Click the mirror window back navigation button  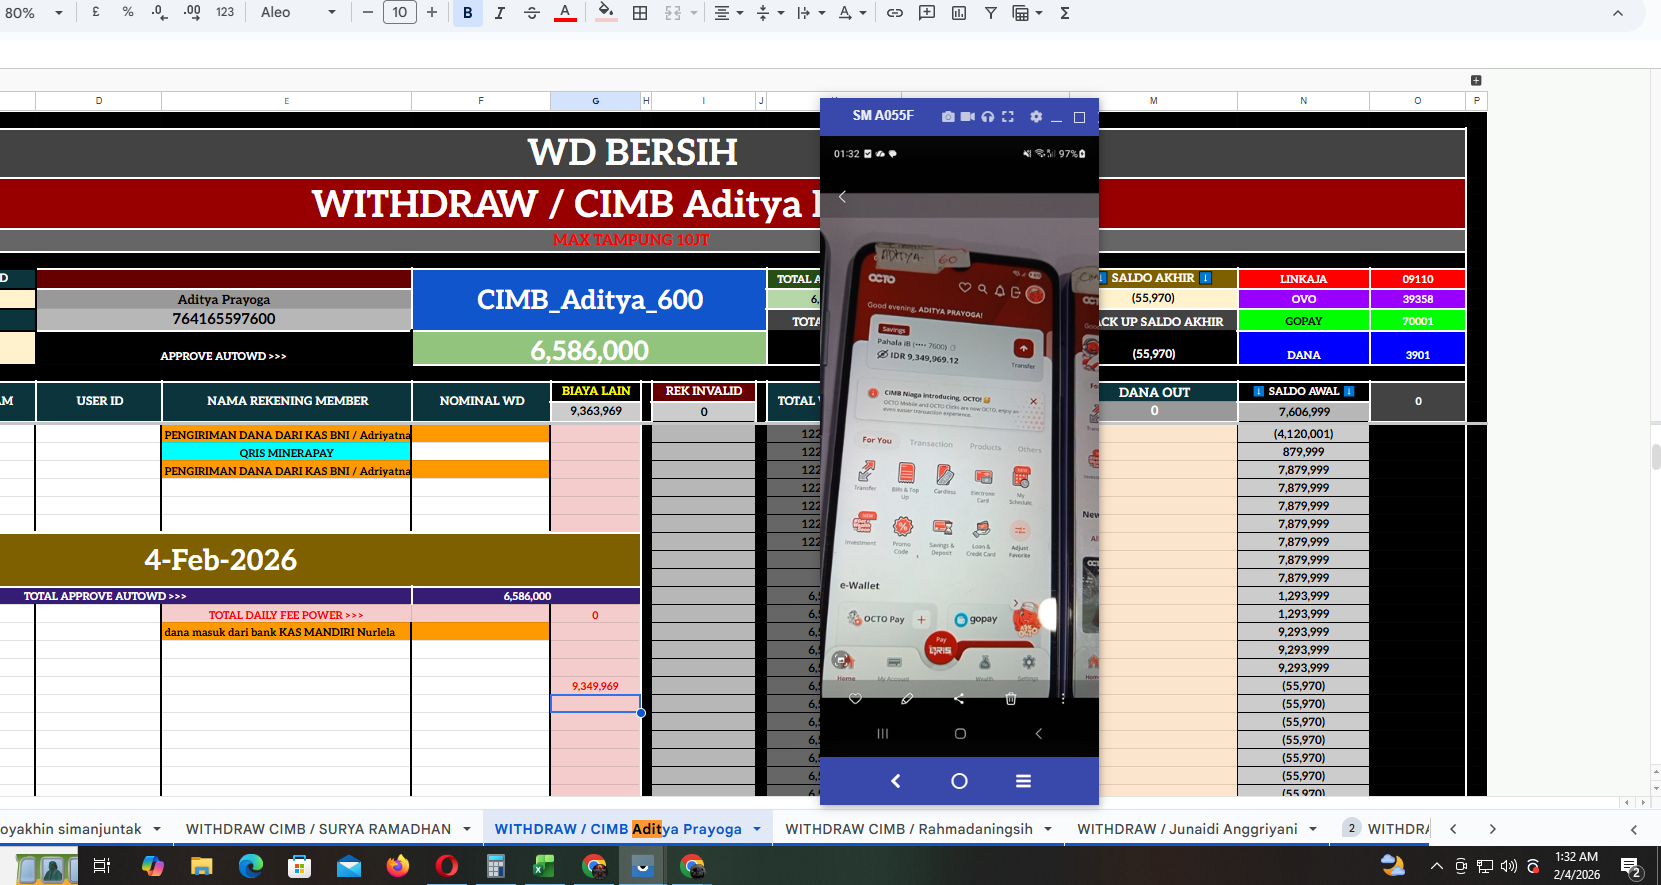tap(896, 781)
